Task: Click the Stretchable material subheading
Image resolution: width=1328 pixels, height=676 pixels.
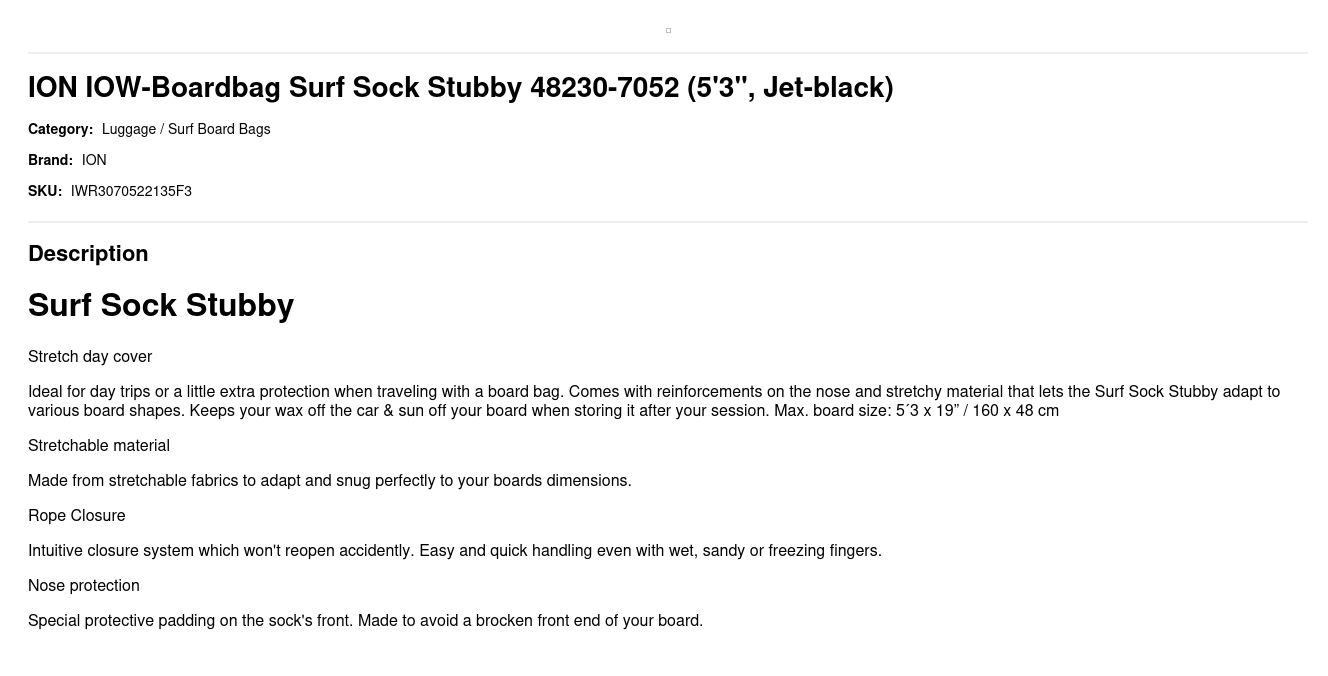Action: 99,446
